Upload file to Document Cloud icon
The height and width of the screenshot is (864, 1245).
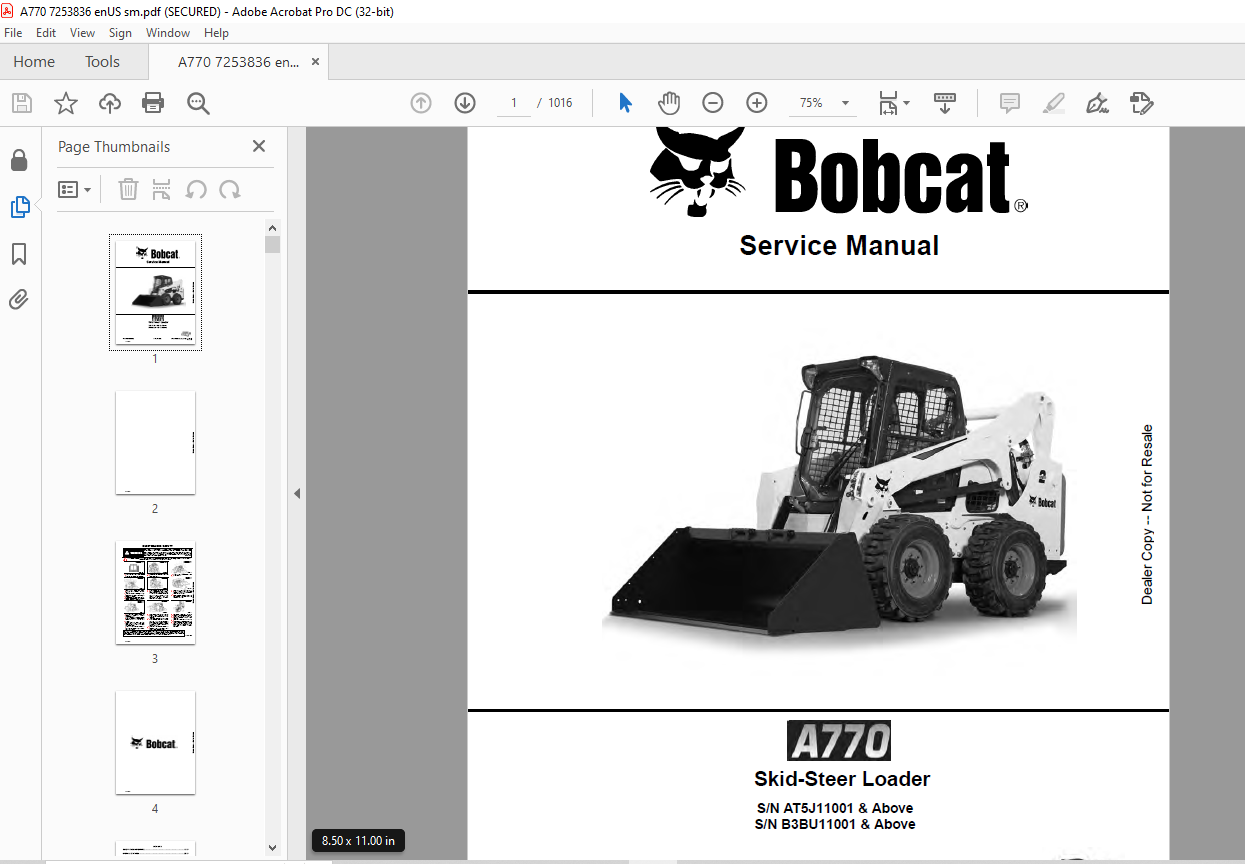point(110,103)
